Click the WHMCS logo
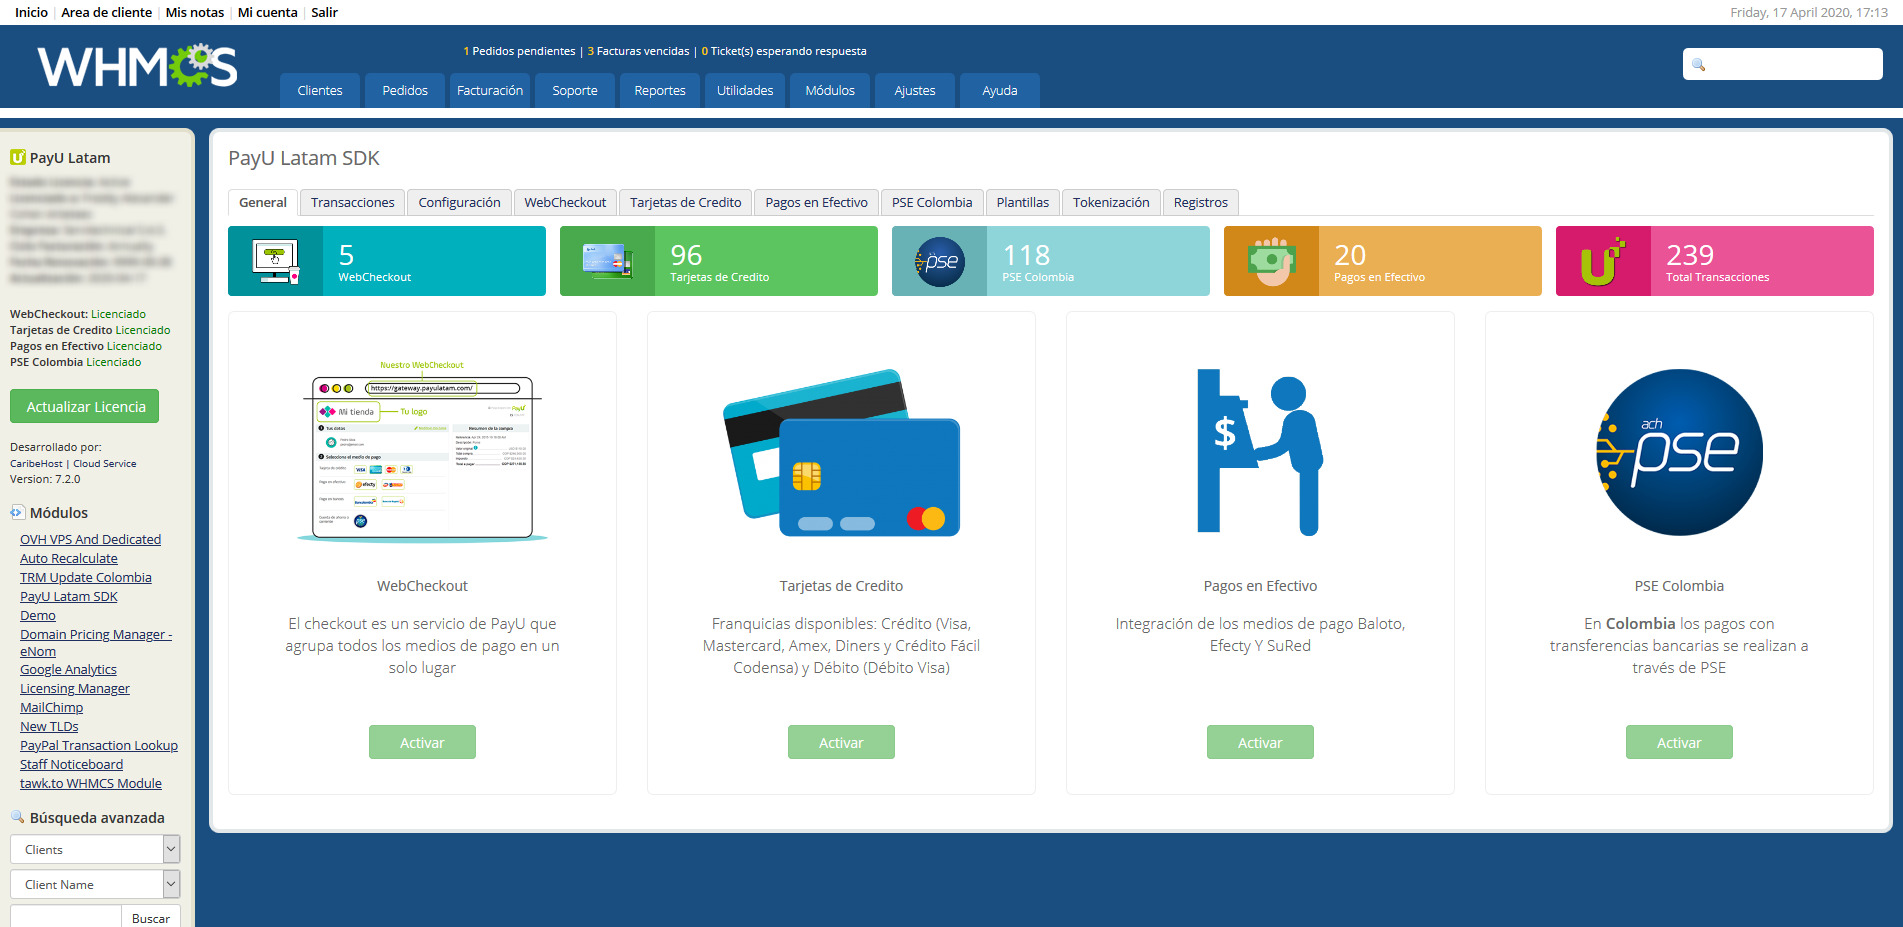 pyautogui.click(x=138, y=66)
